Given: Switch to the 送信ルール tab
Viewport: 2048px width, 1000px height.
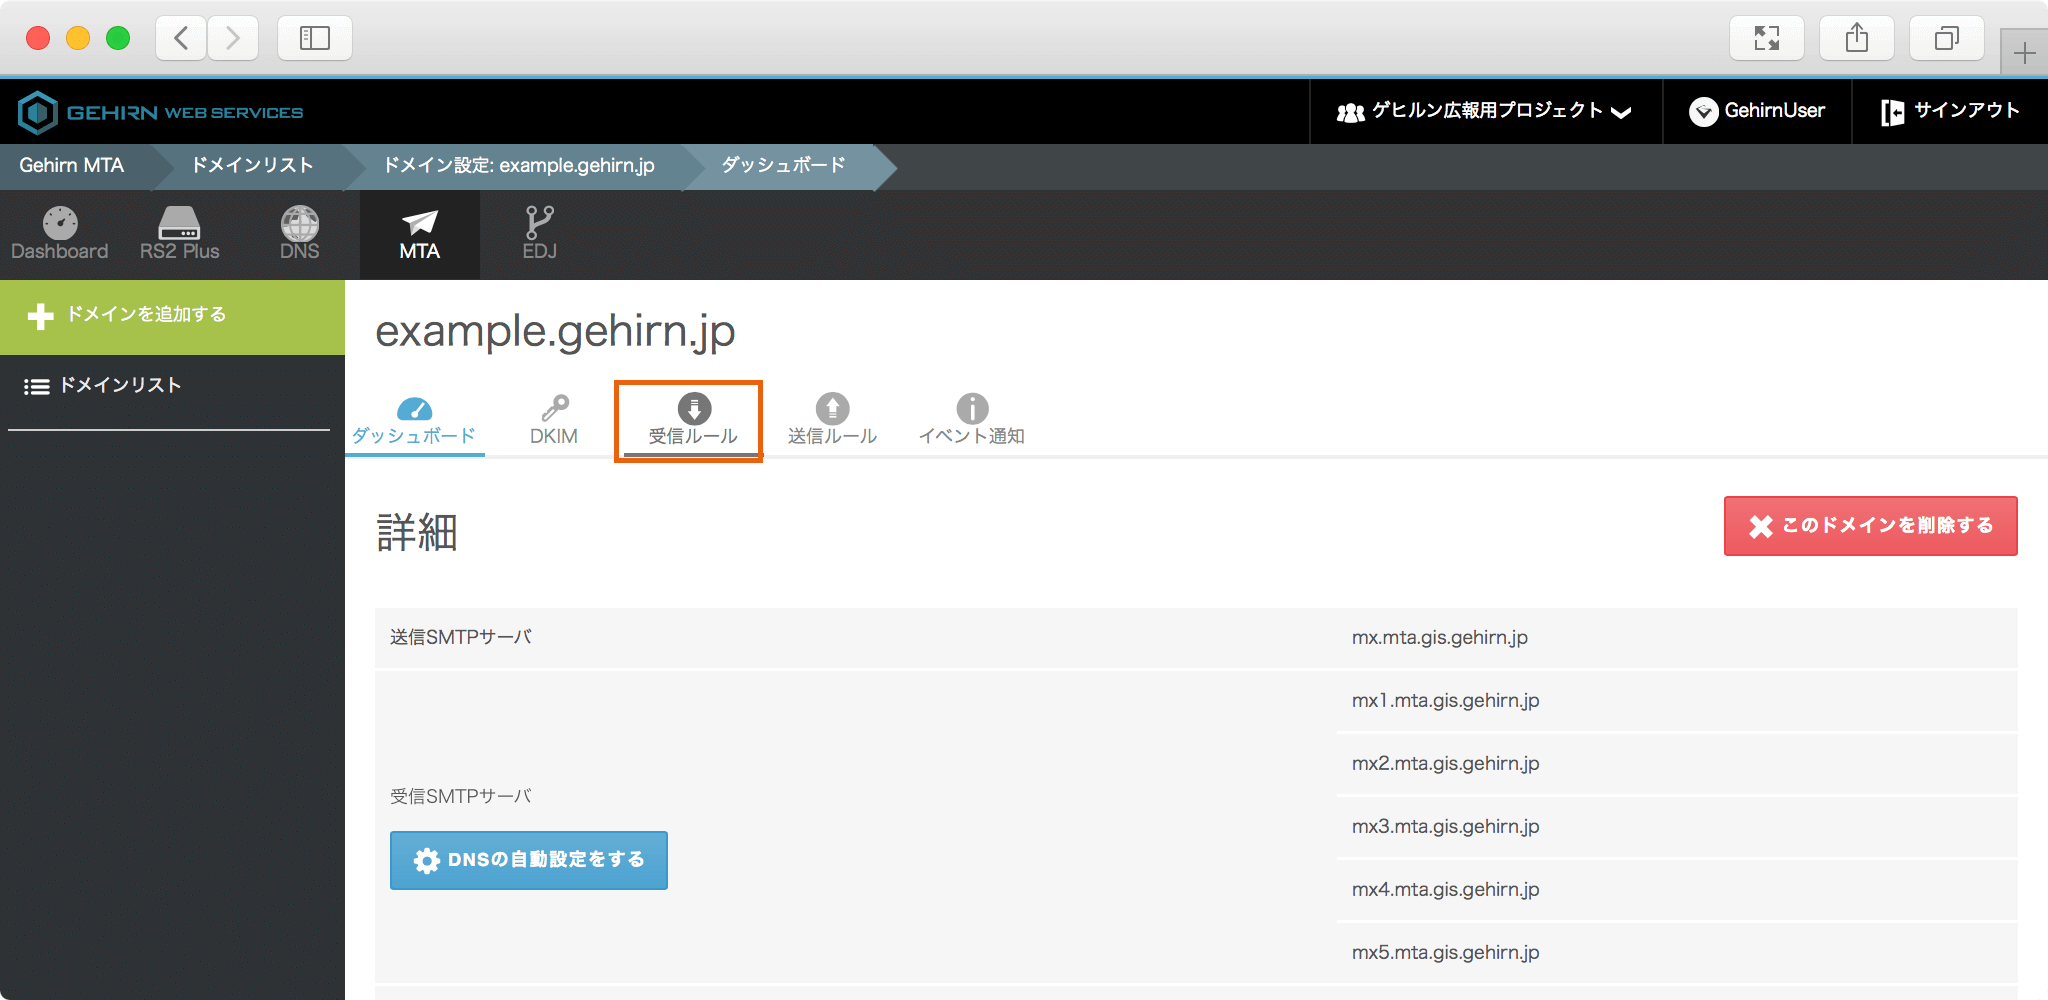Looking at the screenshot, I should coord(832,420).
